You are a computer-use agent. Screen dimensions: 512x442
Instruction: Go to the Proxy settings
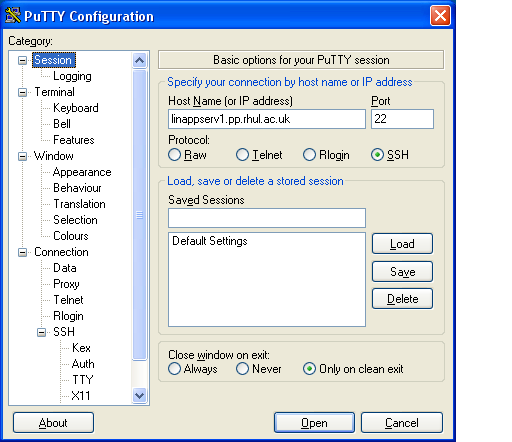pyautogui.click(x=66, y=284)
